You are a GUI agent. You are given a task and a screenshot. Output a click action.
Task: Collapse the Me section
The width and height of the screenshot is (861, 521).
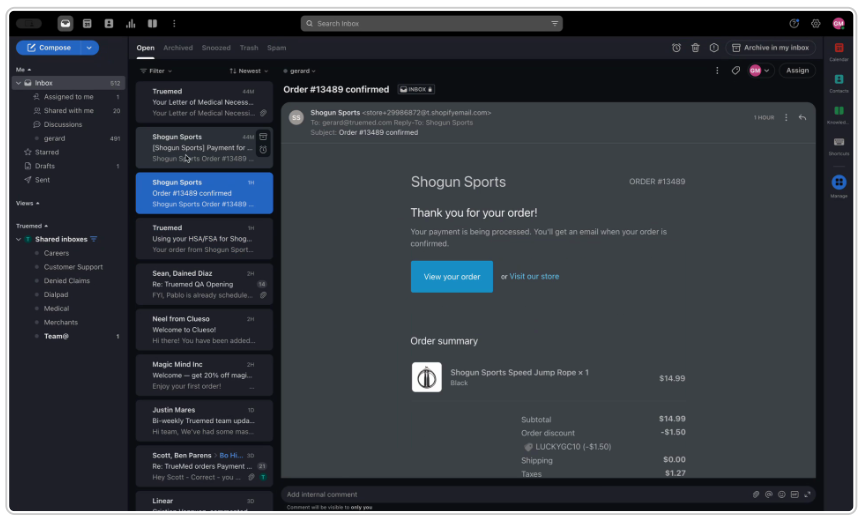pyautogui.click(x=23, y=70)
